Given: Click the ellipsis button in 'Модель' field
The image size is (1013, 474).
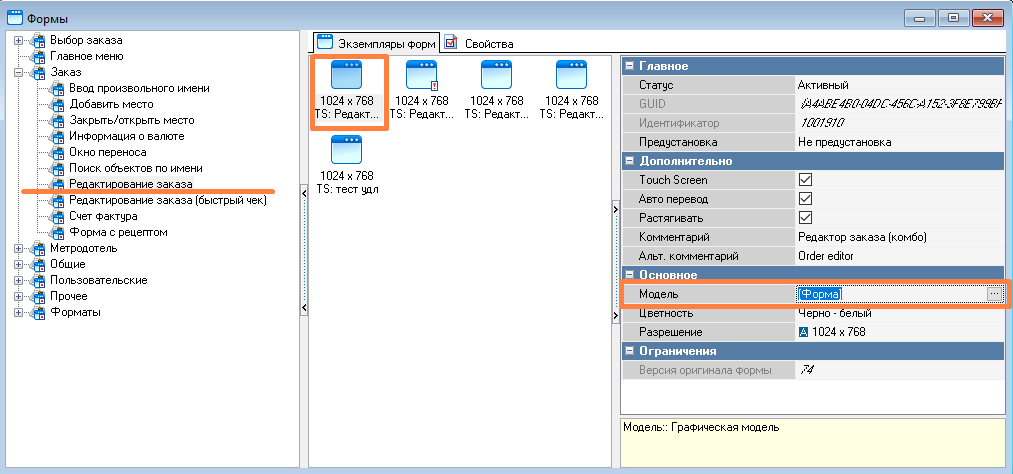Looking at the screenshot, I should click(x=993, y=294).
